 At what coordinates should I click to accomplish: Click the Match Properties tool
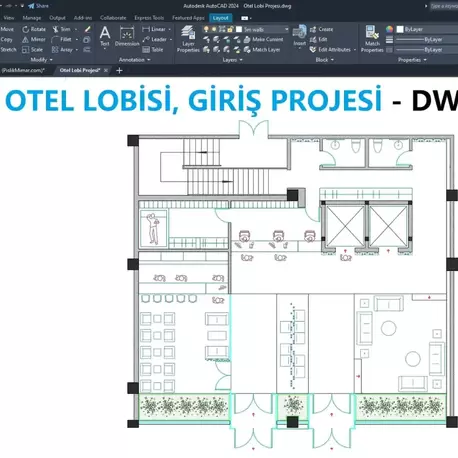(372, 39)
